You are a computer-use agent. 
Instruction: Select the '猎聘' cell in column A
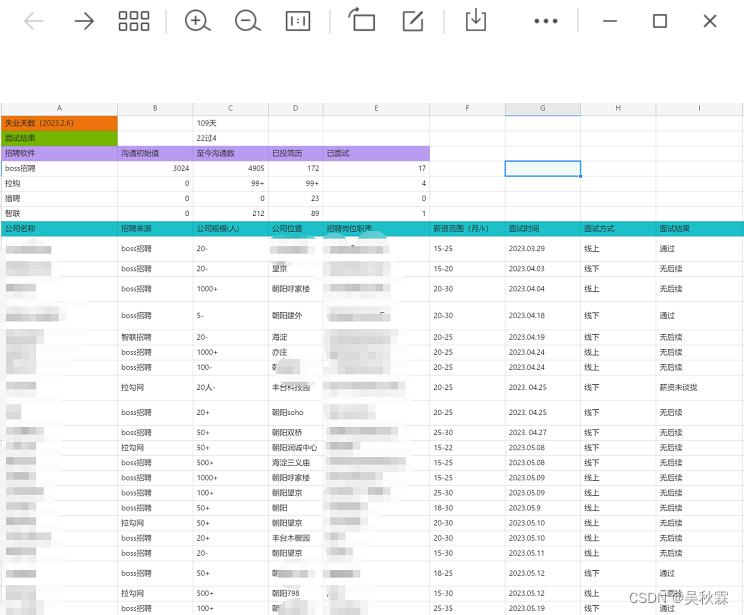tap(59, 198)
